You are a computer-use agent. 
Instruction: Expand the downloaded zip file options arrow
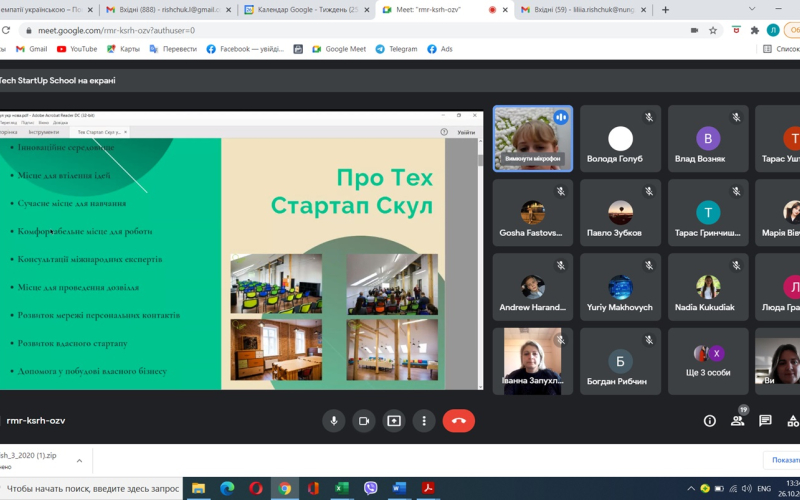(x=79, y=461)
